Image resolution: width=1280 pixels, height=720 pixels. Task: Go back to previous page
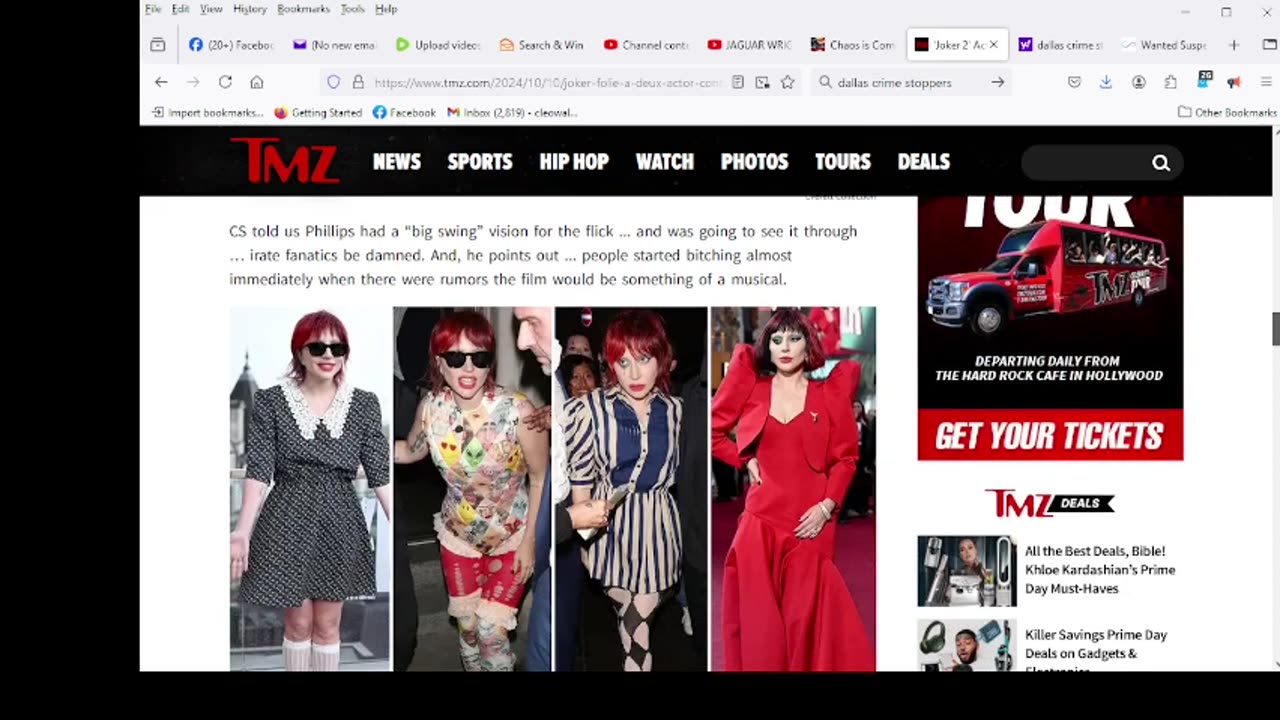[161, 82]
